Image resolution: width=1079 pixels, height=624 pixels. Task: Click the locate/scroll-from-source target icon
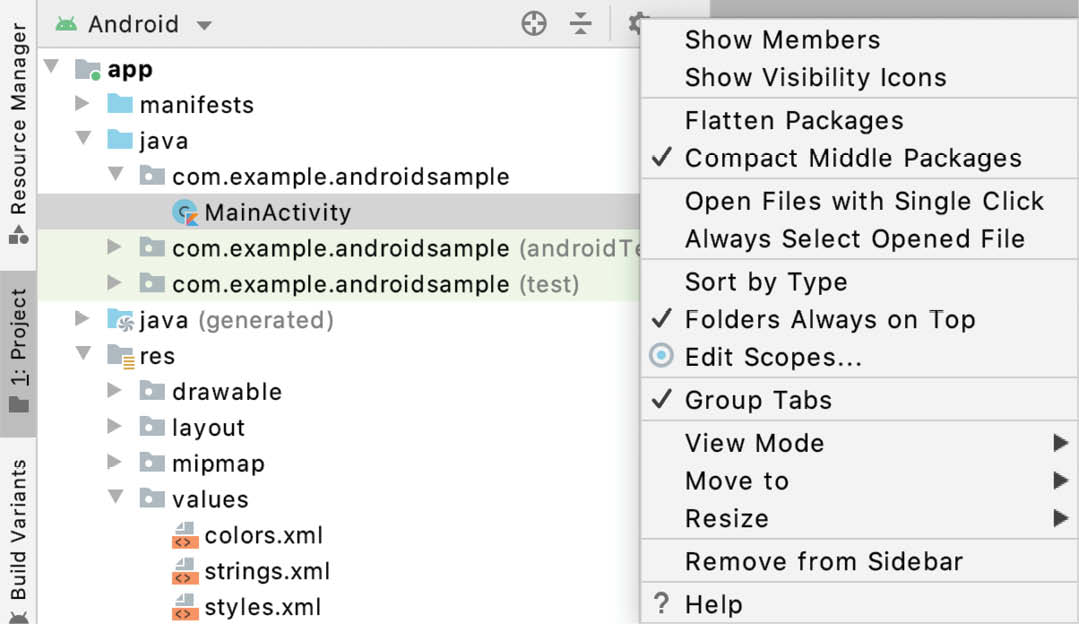[534, 23]
